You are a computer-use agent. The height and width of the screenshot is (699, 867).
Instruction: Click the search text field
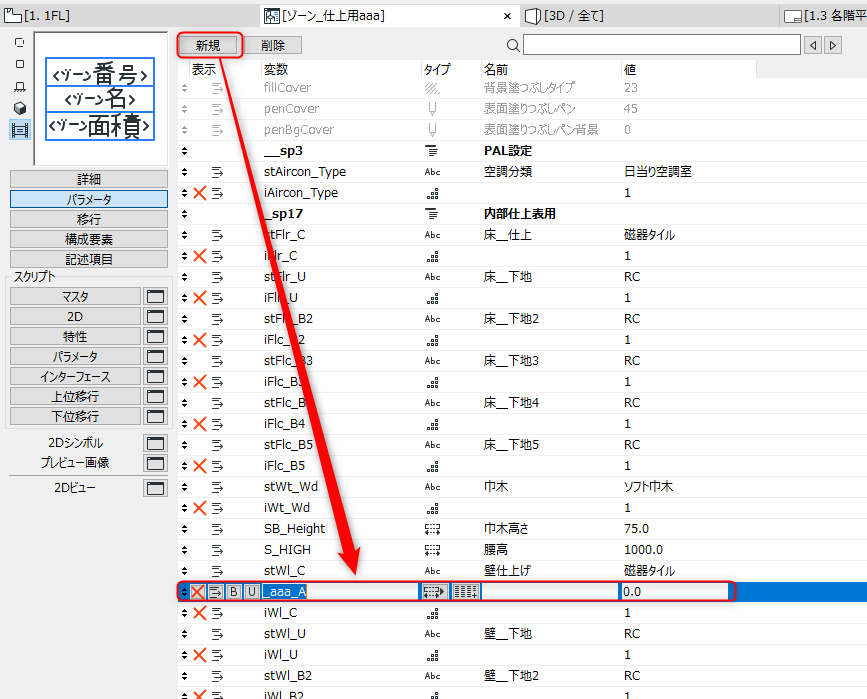pos(662,45)
